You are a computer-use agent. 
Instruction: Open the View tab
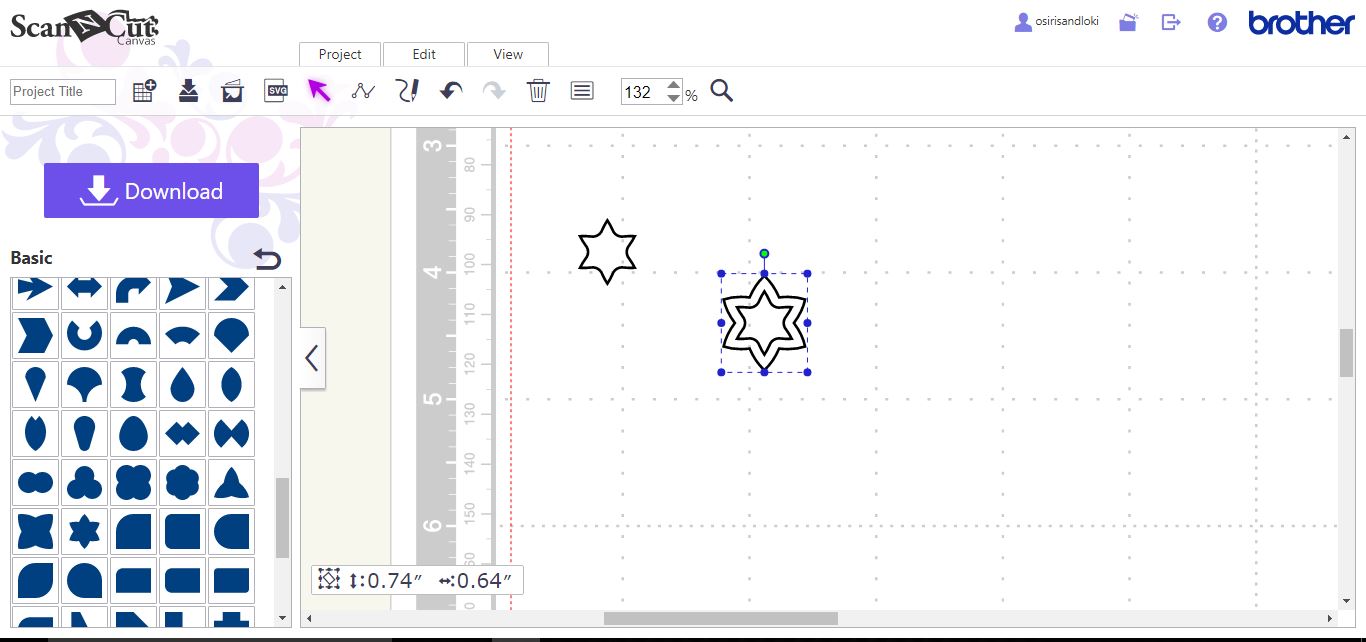[507, 54]
